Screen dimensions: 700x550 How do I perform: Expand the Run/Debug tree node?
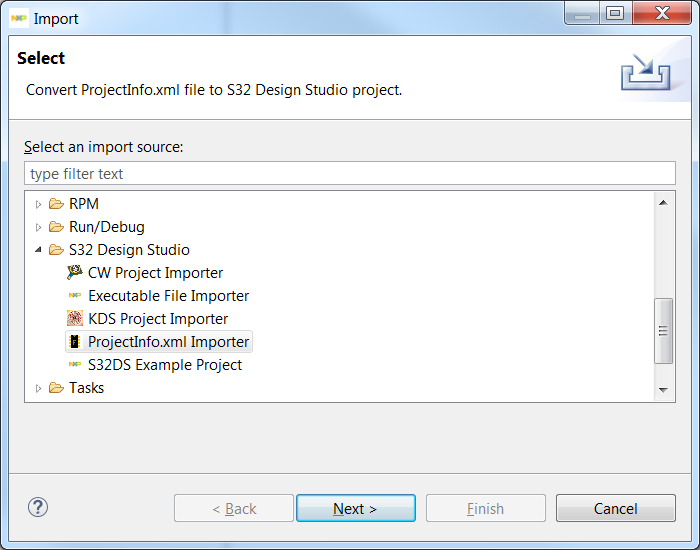pos(39,227)
